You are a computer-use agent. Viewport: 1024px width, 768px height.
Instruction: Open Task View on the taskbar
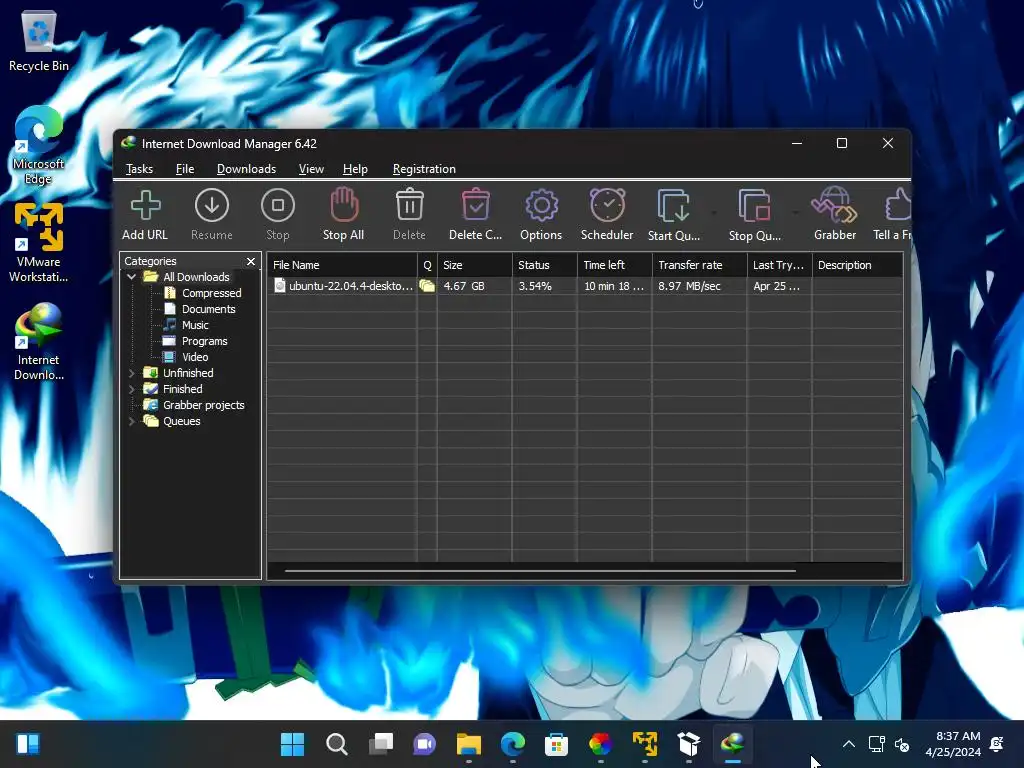point(381,744)
